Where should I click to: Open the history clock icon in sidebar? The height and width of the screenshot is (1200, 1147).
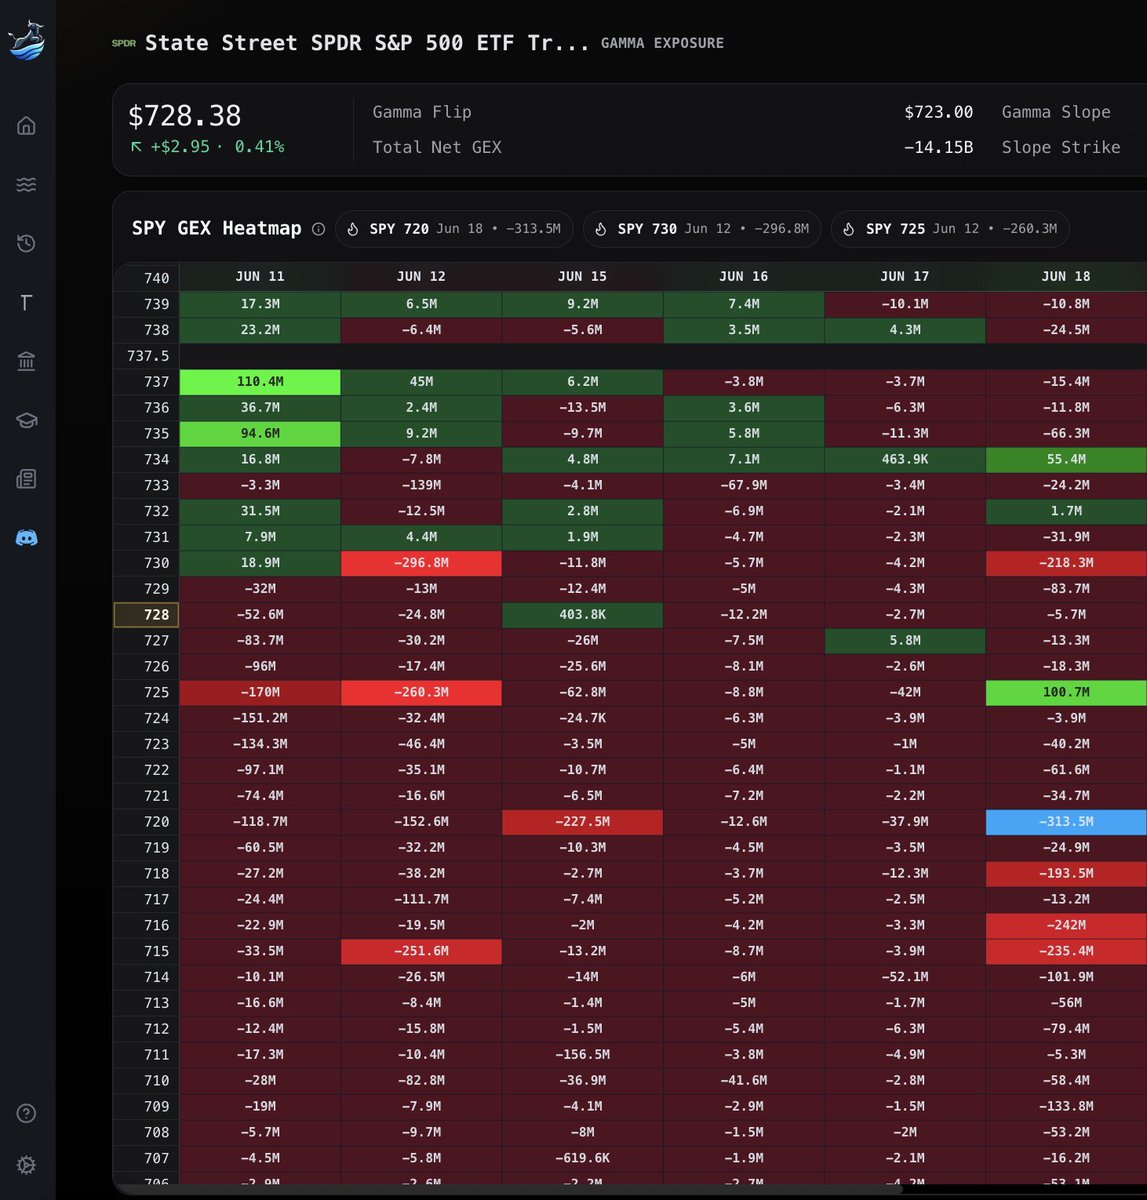27,244
